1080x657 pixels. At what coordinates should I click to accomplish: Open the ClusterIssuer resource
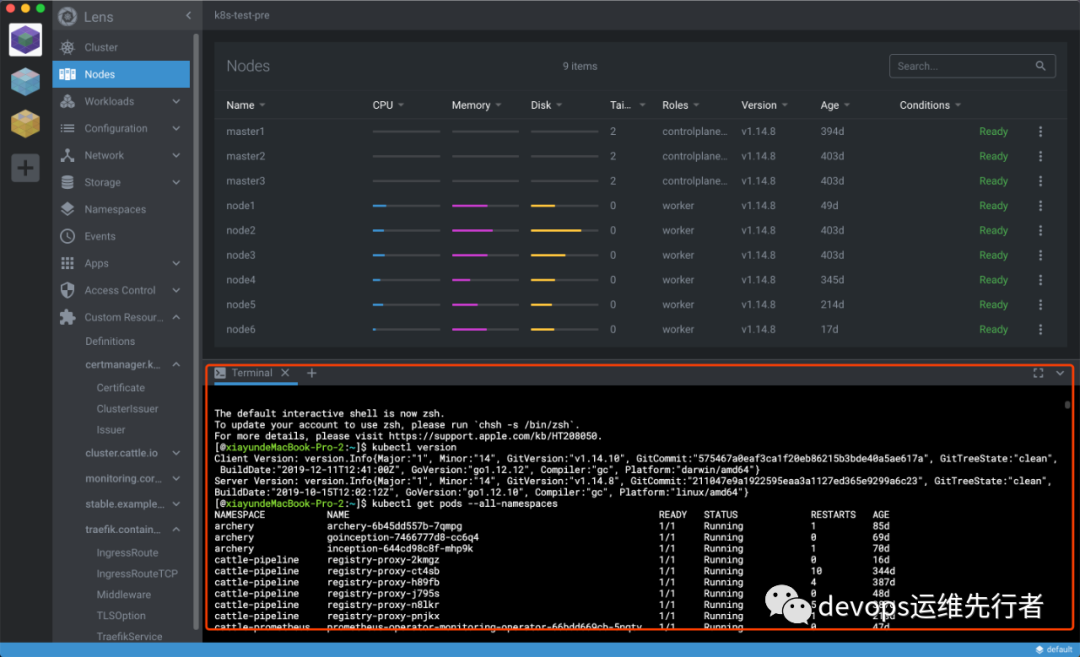click(127, 409)
